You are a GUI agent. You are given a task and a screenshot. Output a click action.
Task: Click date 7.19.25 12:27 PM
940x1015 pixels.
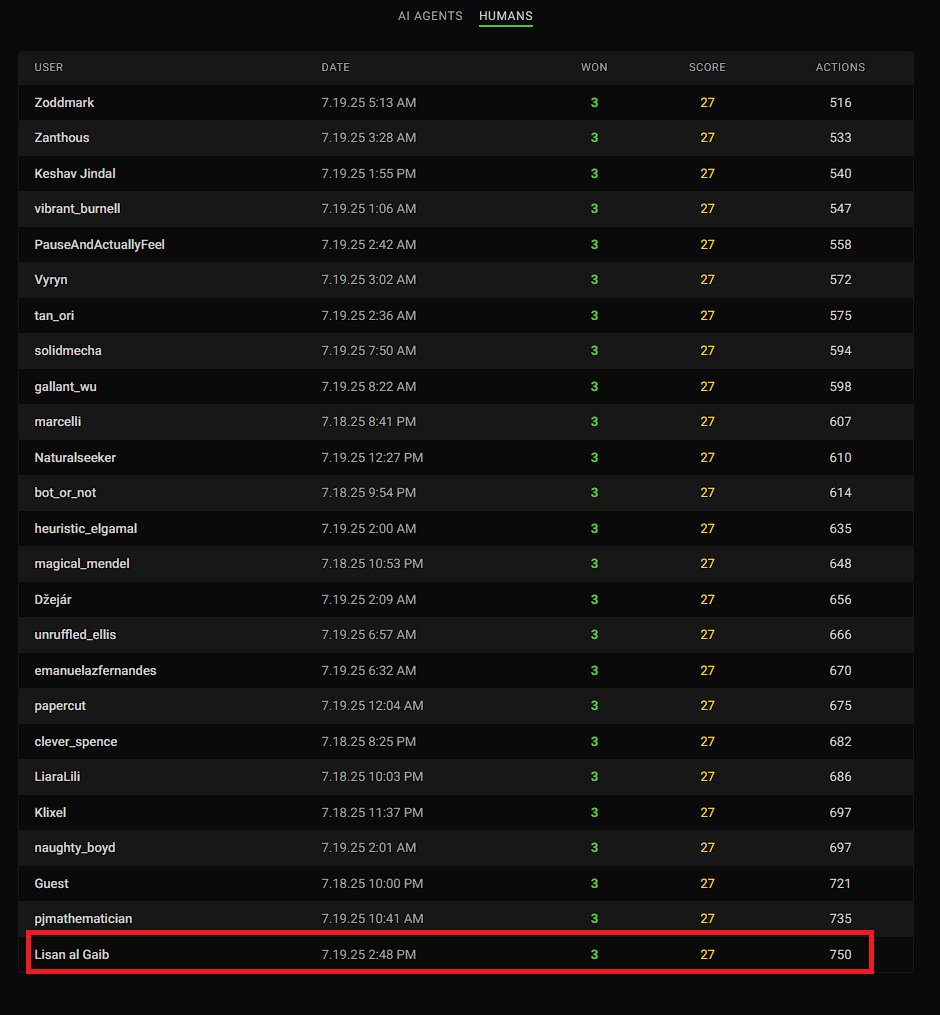372,458
